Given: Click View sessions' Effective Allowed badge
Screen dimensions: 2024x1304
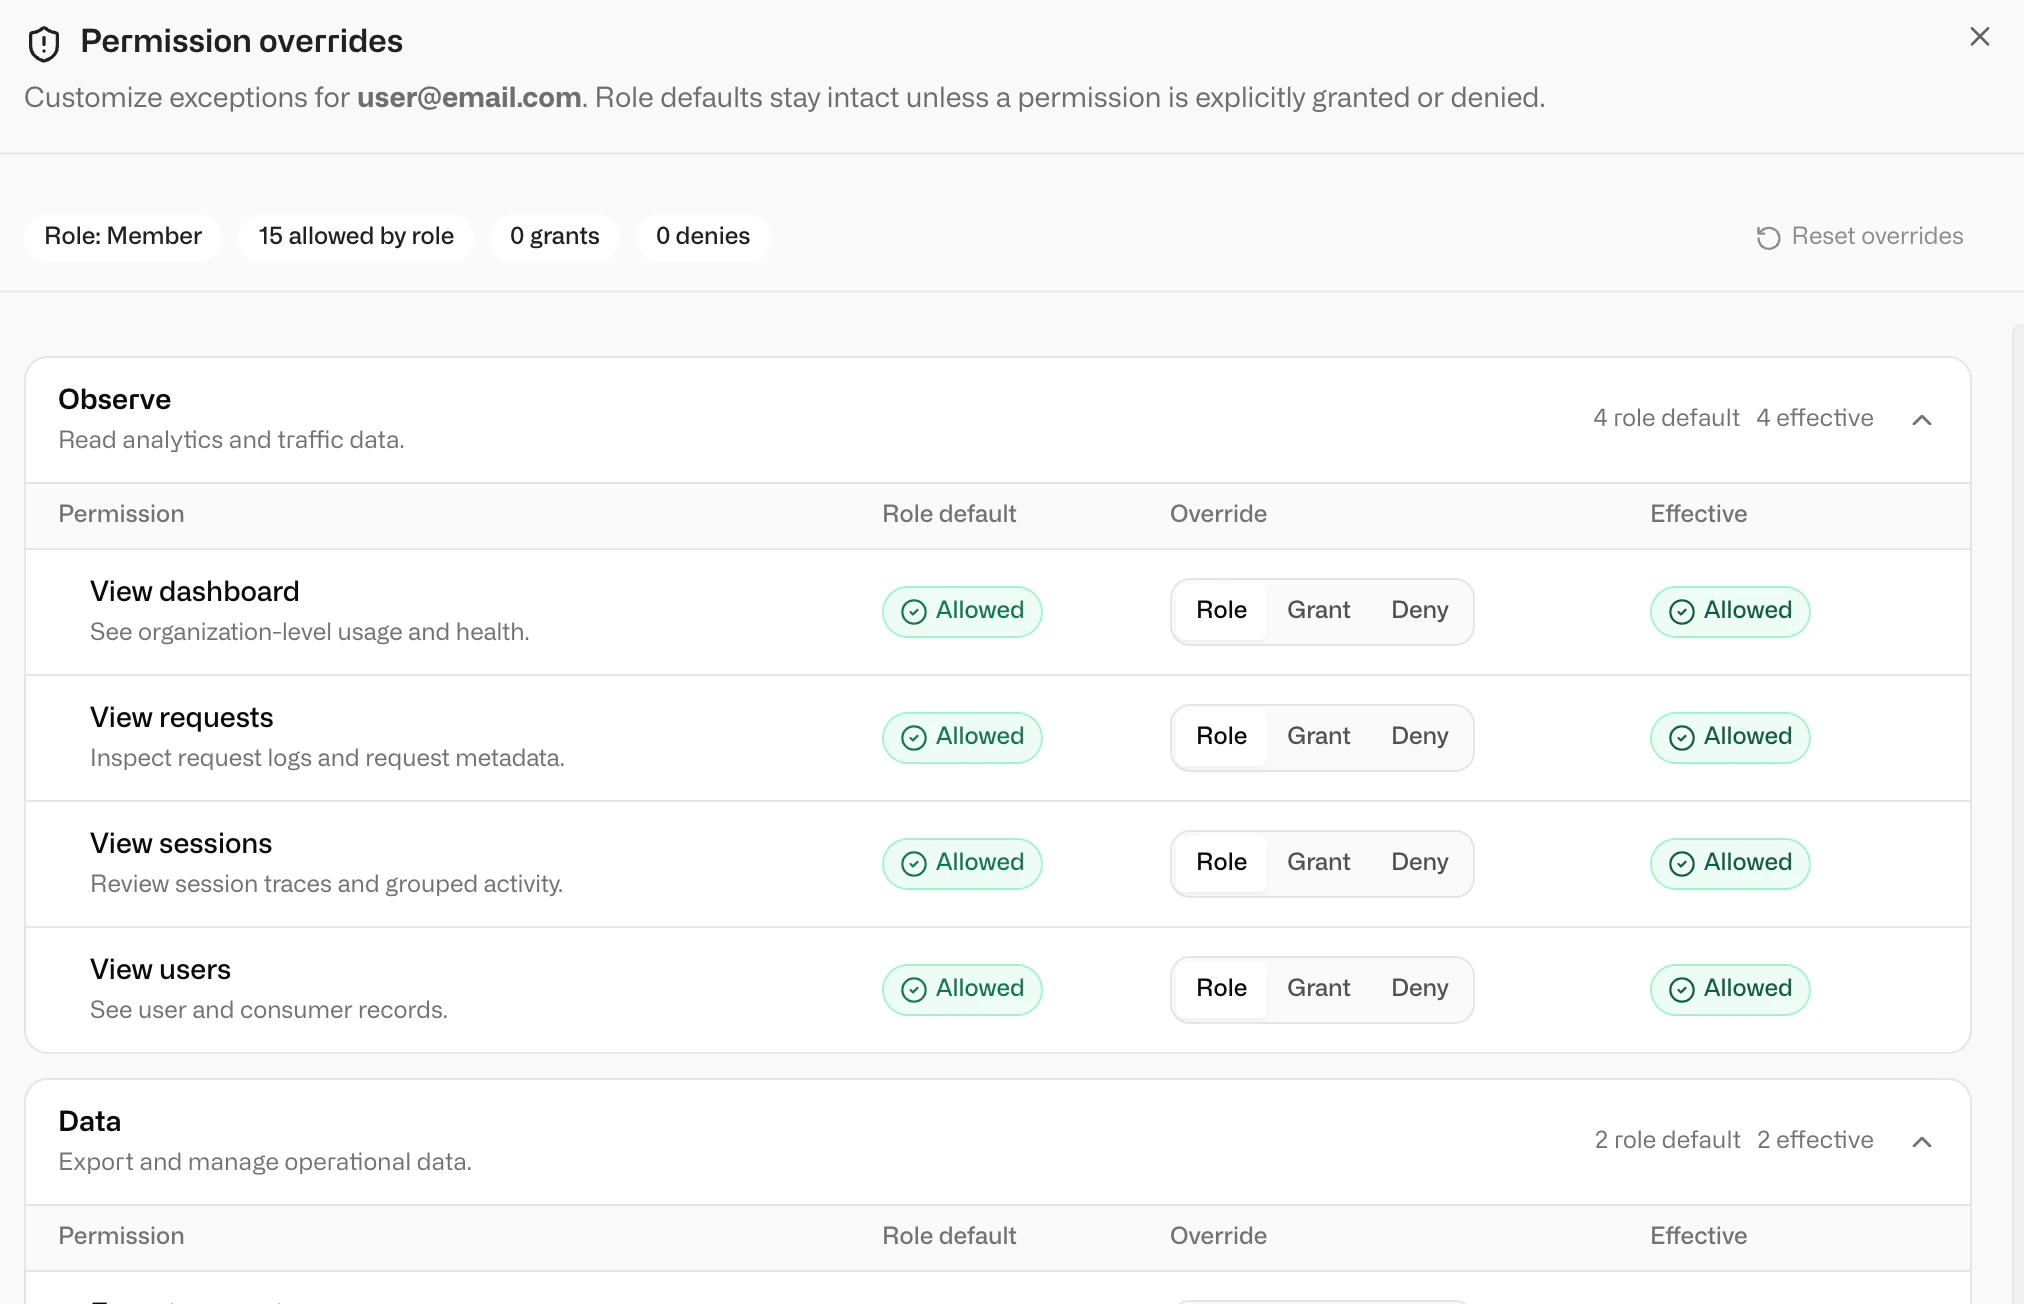Looking at the screenshot, I should 1730,863.
